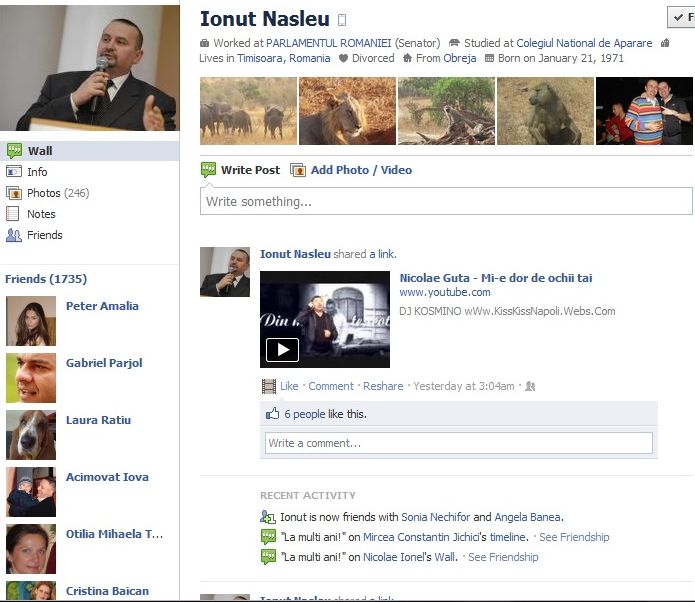This screenshot has height=602, width=695.
Task: Click the Add Photo / Video camera icon
Action: [x=298, y=170]
